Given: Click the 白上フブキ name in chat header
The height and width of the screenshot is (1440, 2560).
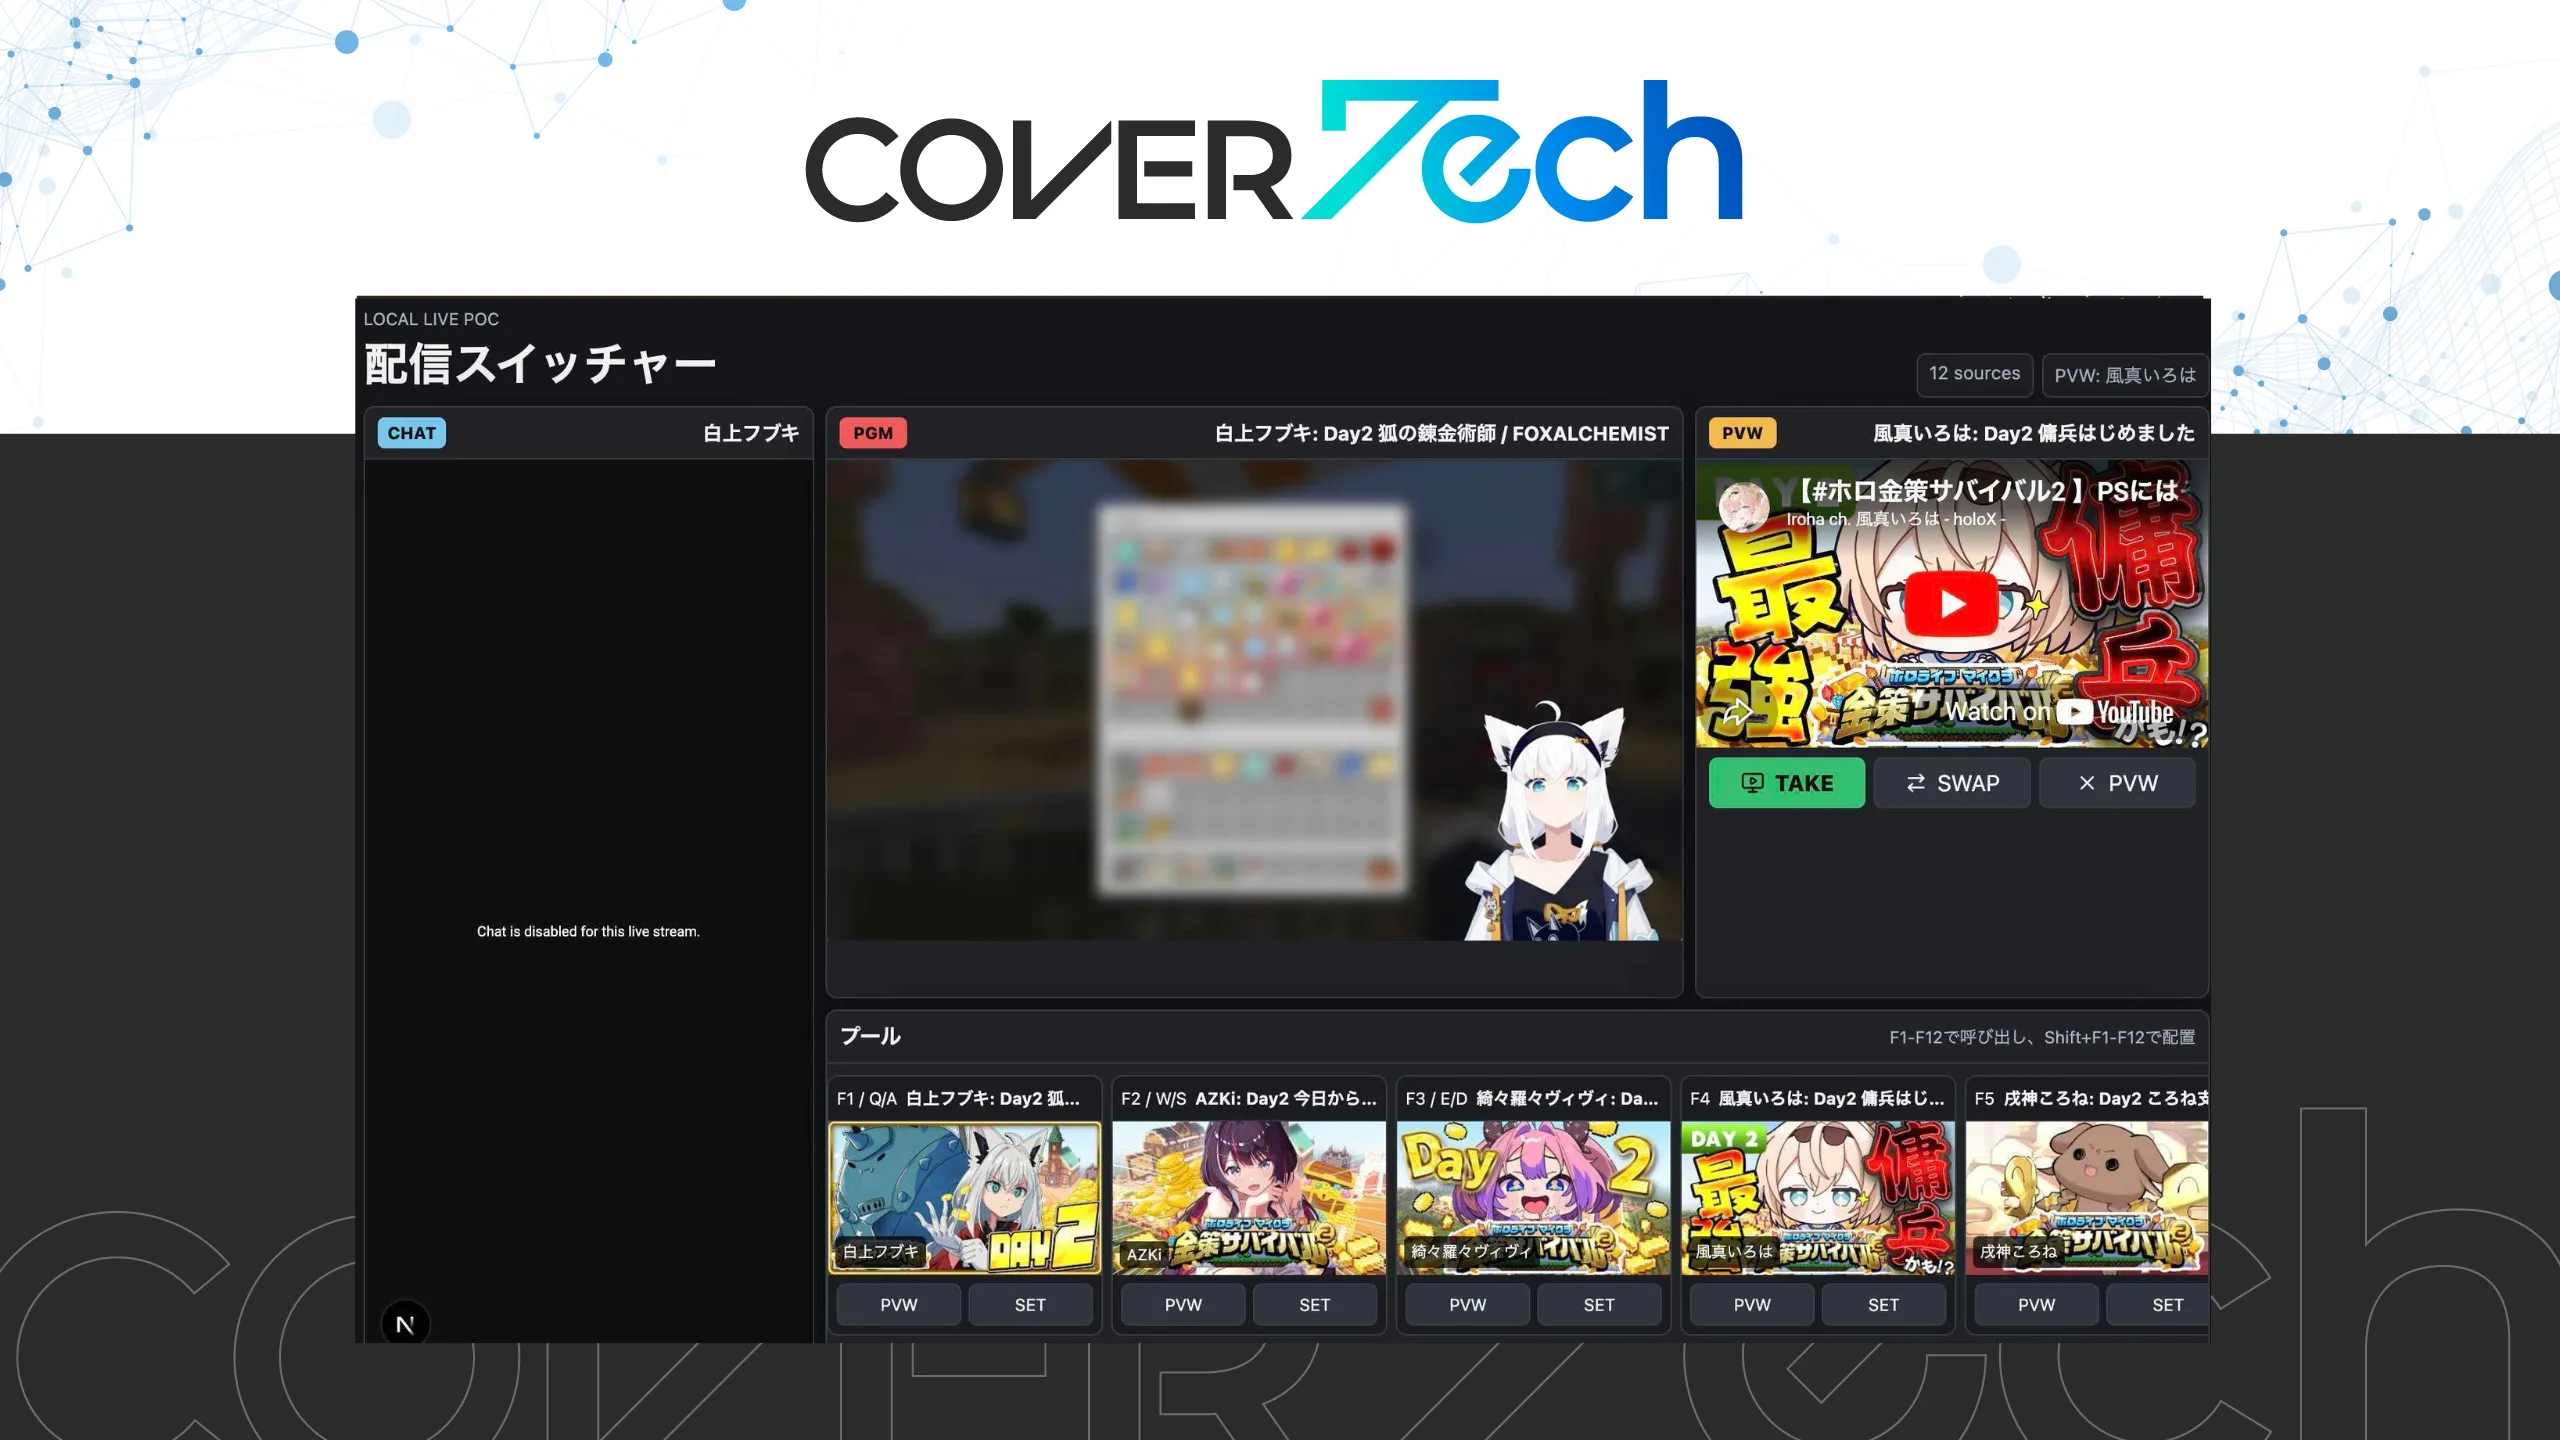Looking at the screenshot, I should [751, 433].
